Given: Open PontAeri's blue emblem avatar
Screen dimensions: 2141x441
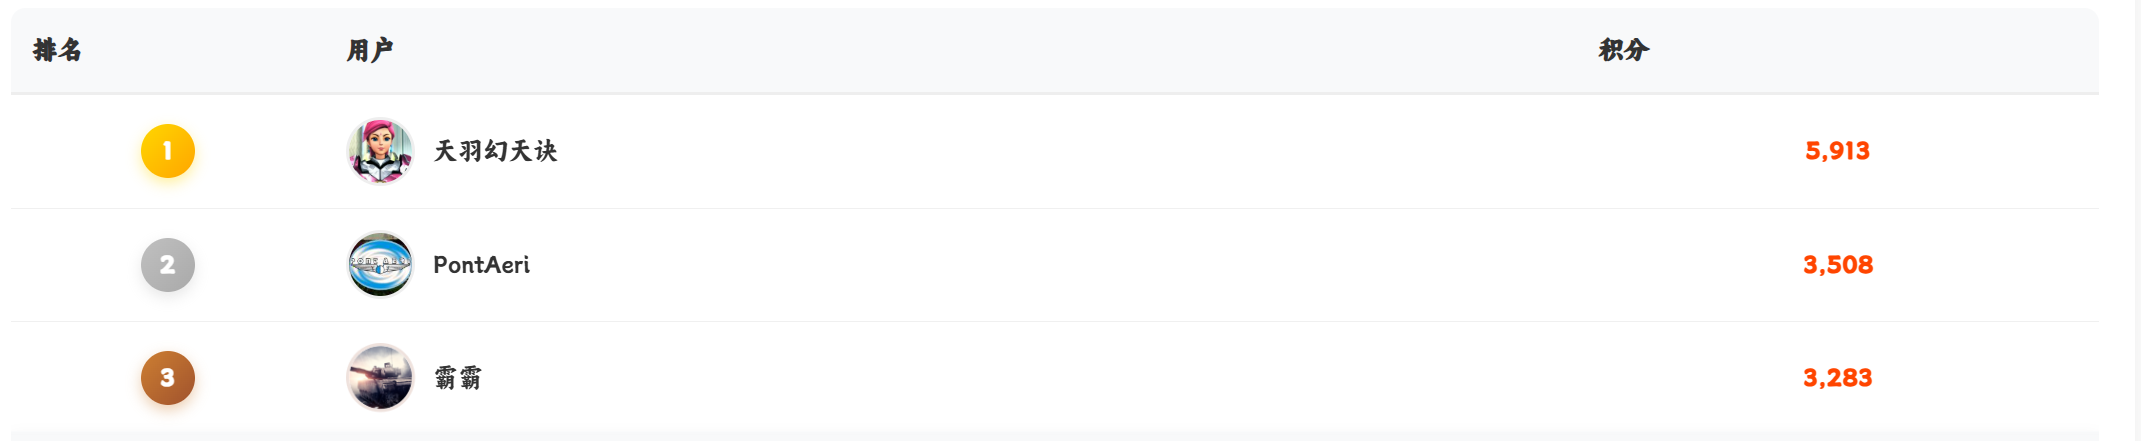Looking at the screenshot, I should click(x=380, y=265).
